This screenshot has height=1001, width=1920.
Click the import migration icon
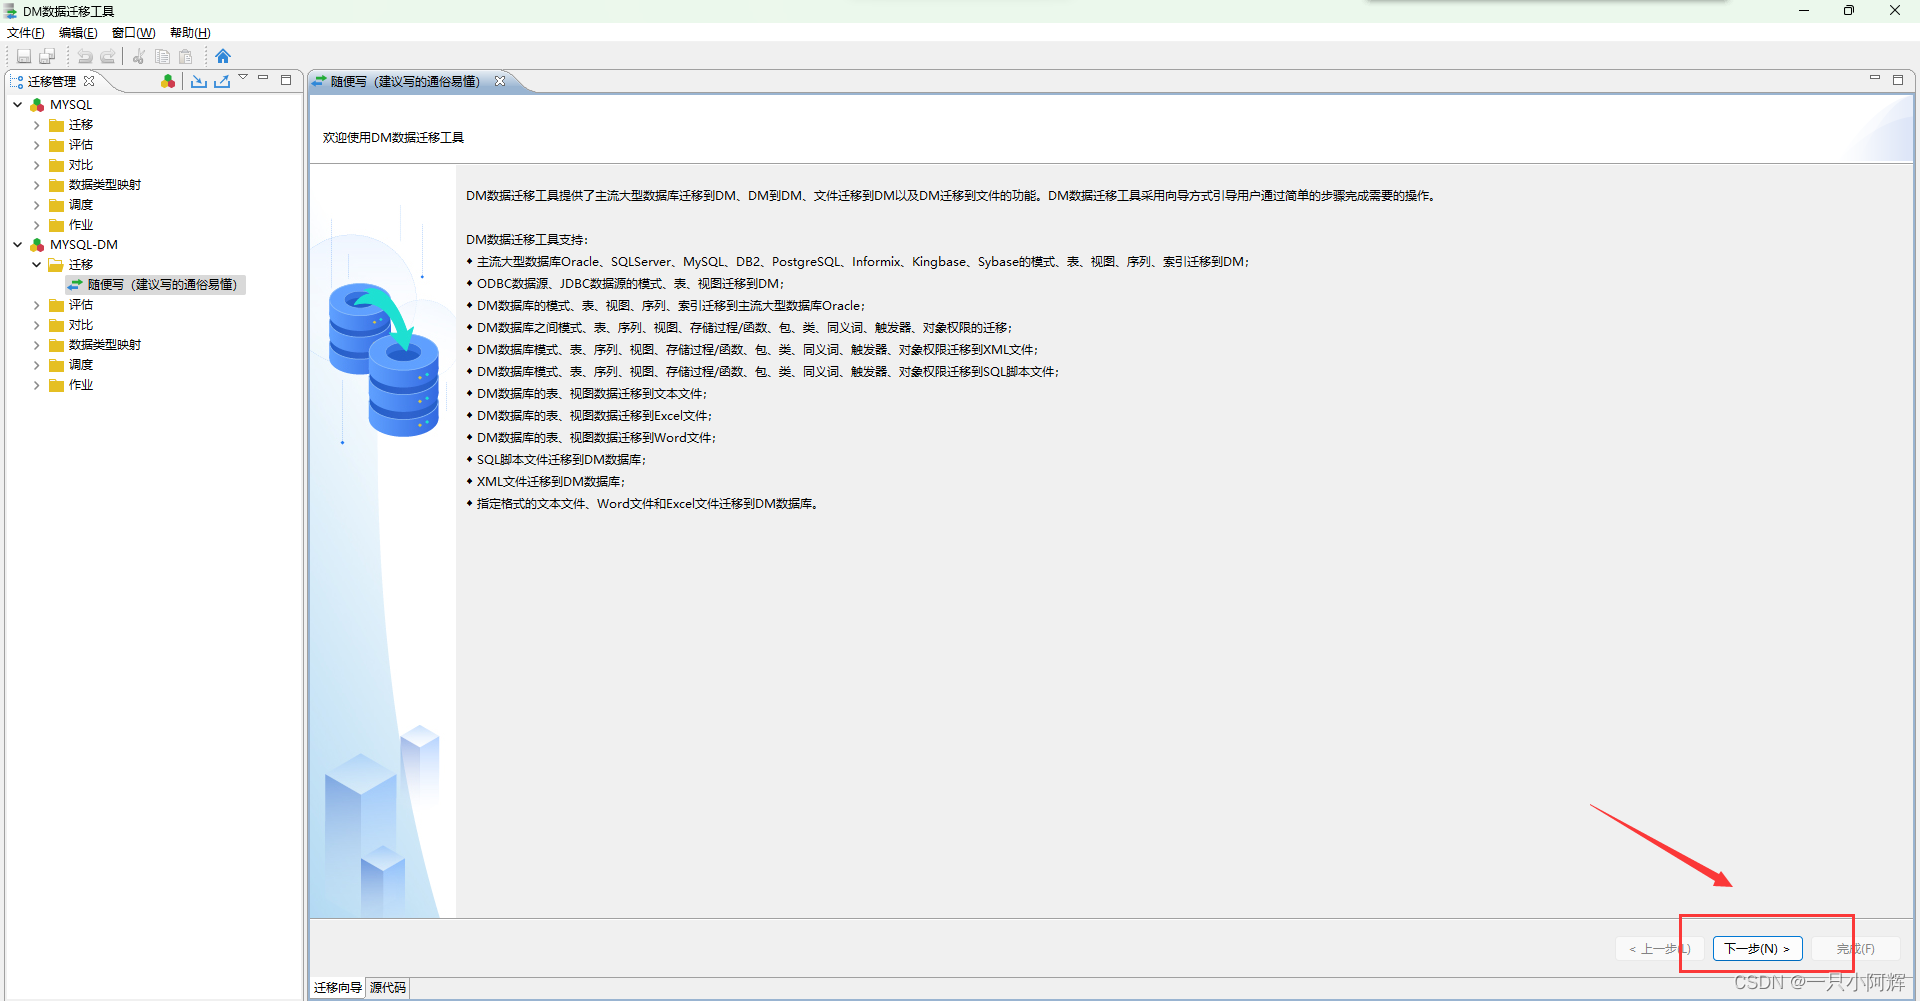198,81
